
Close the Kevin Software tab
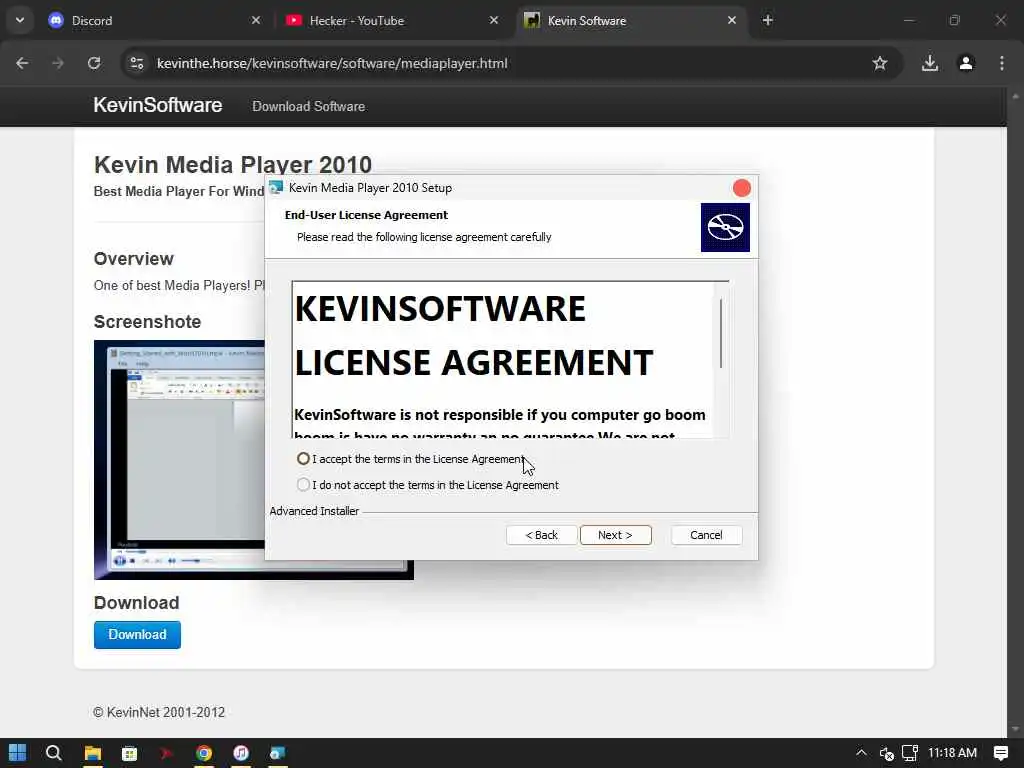pos(731,20)
